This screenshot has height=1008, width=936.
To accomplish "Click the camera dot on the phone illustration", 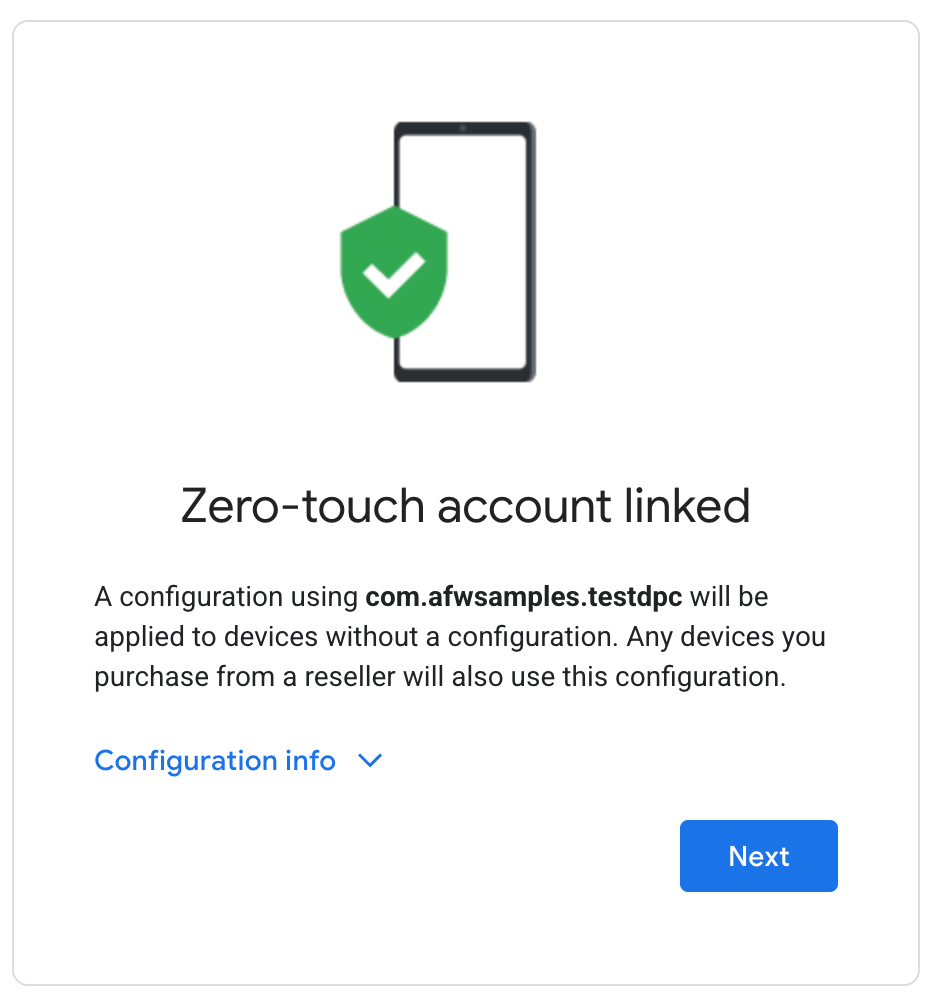I will [x=462, y=130].
